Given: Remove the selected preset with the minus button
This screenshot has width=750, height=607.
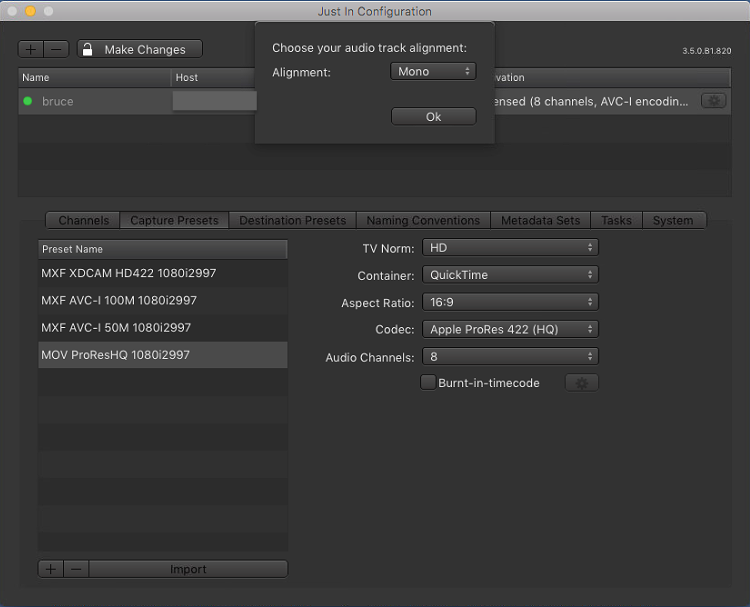Looking at the screenshot, I should [x=76, y=569].
